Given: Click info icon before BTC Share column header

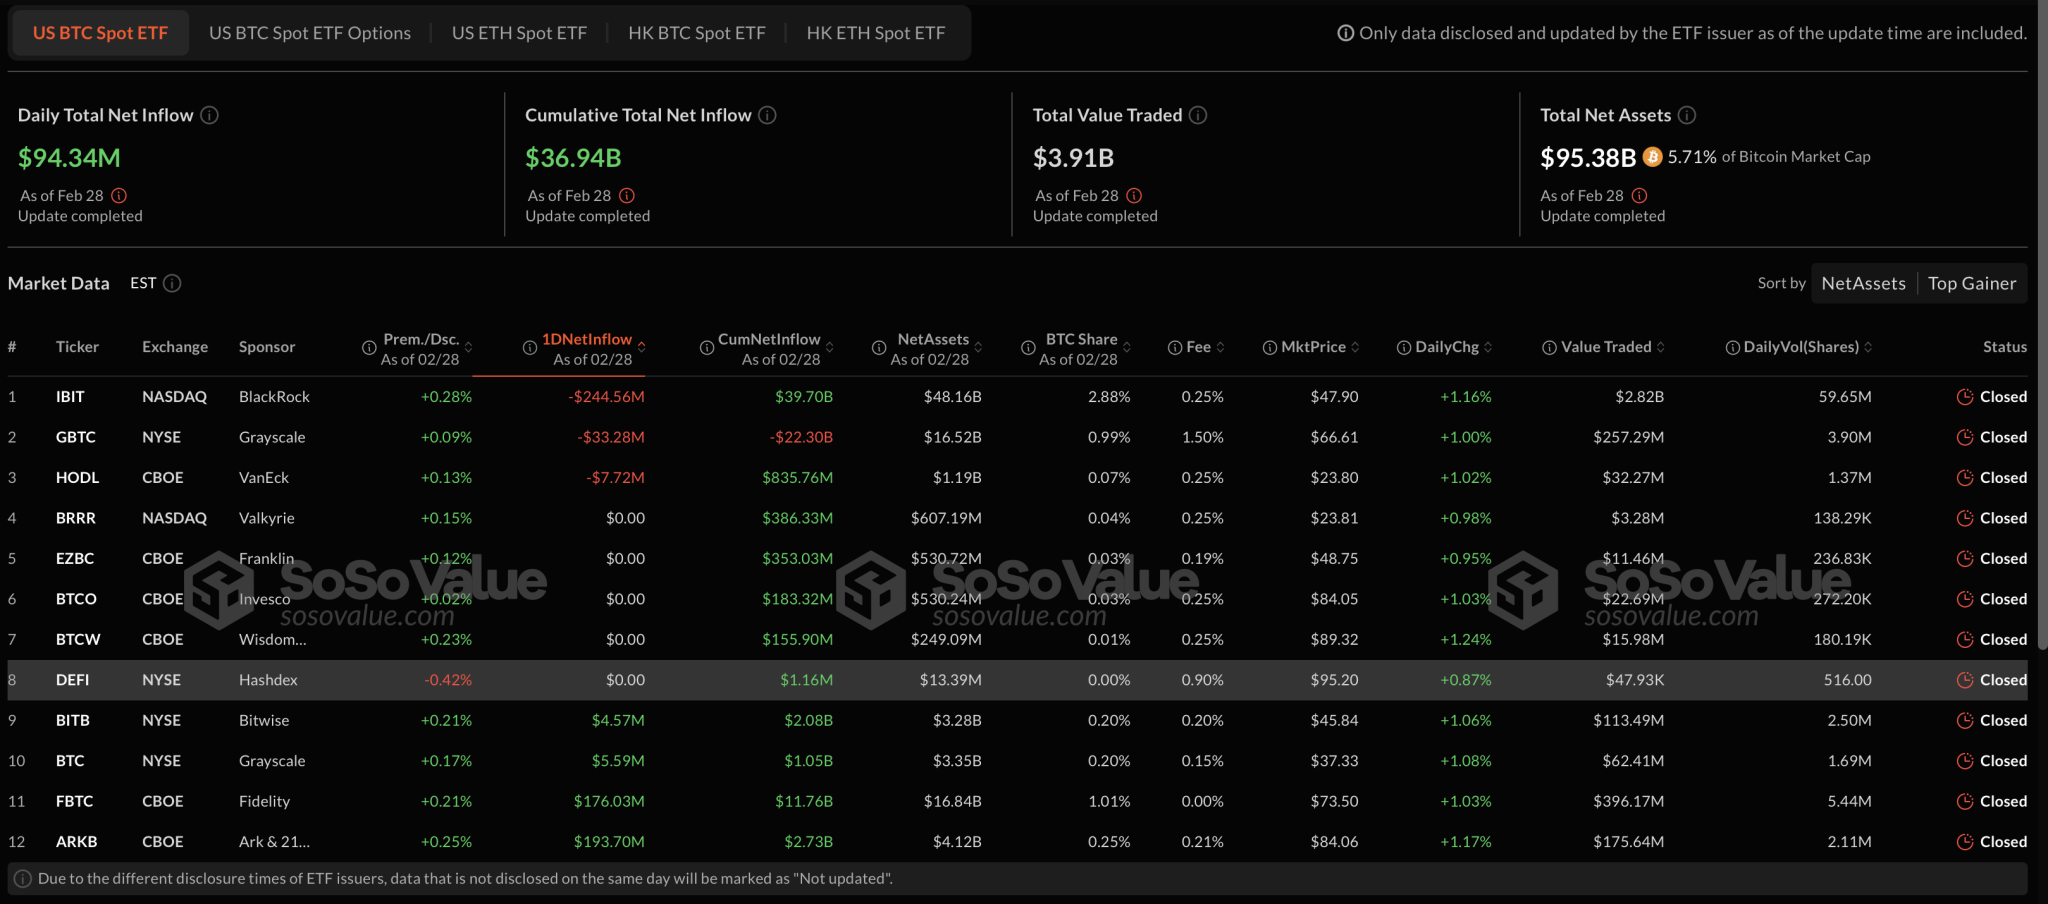Looking at the screenshot, I should tap(1028, 348).
